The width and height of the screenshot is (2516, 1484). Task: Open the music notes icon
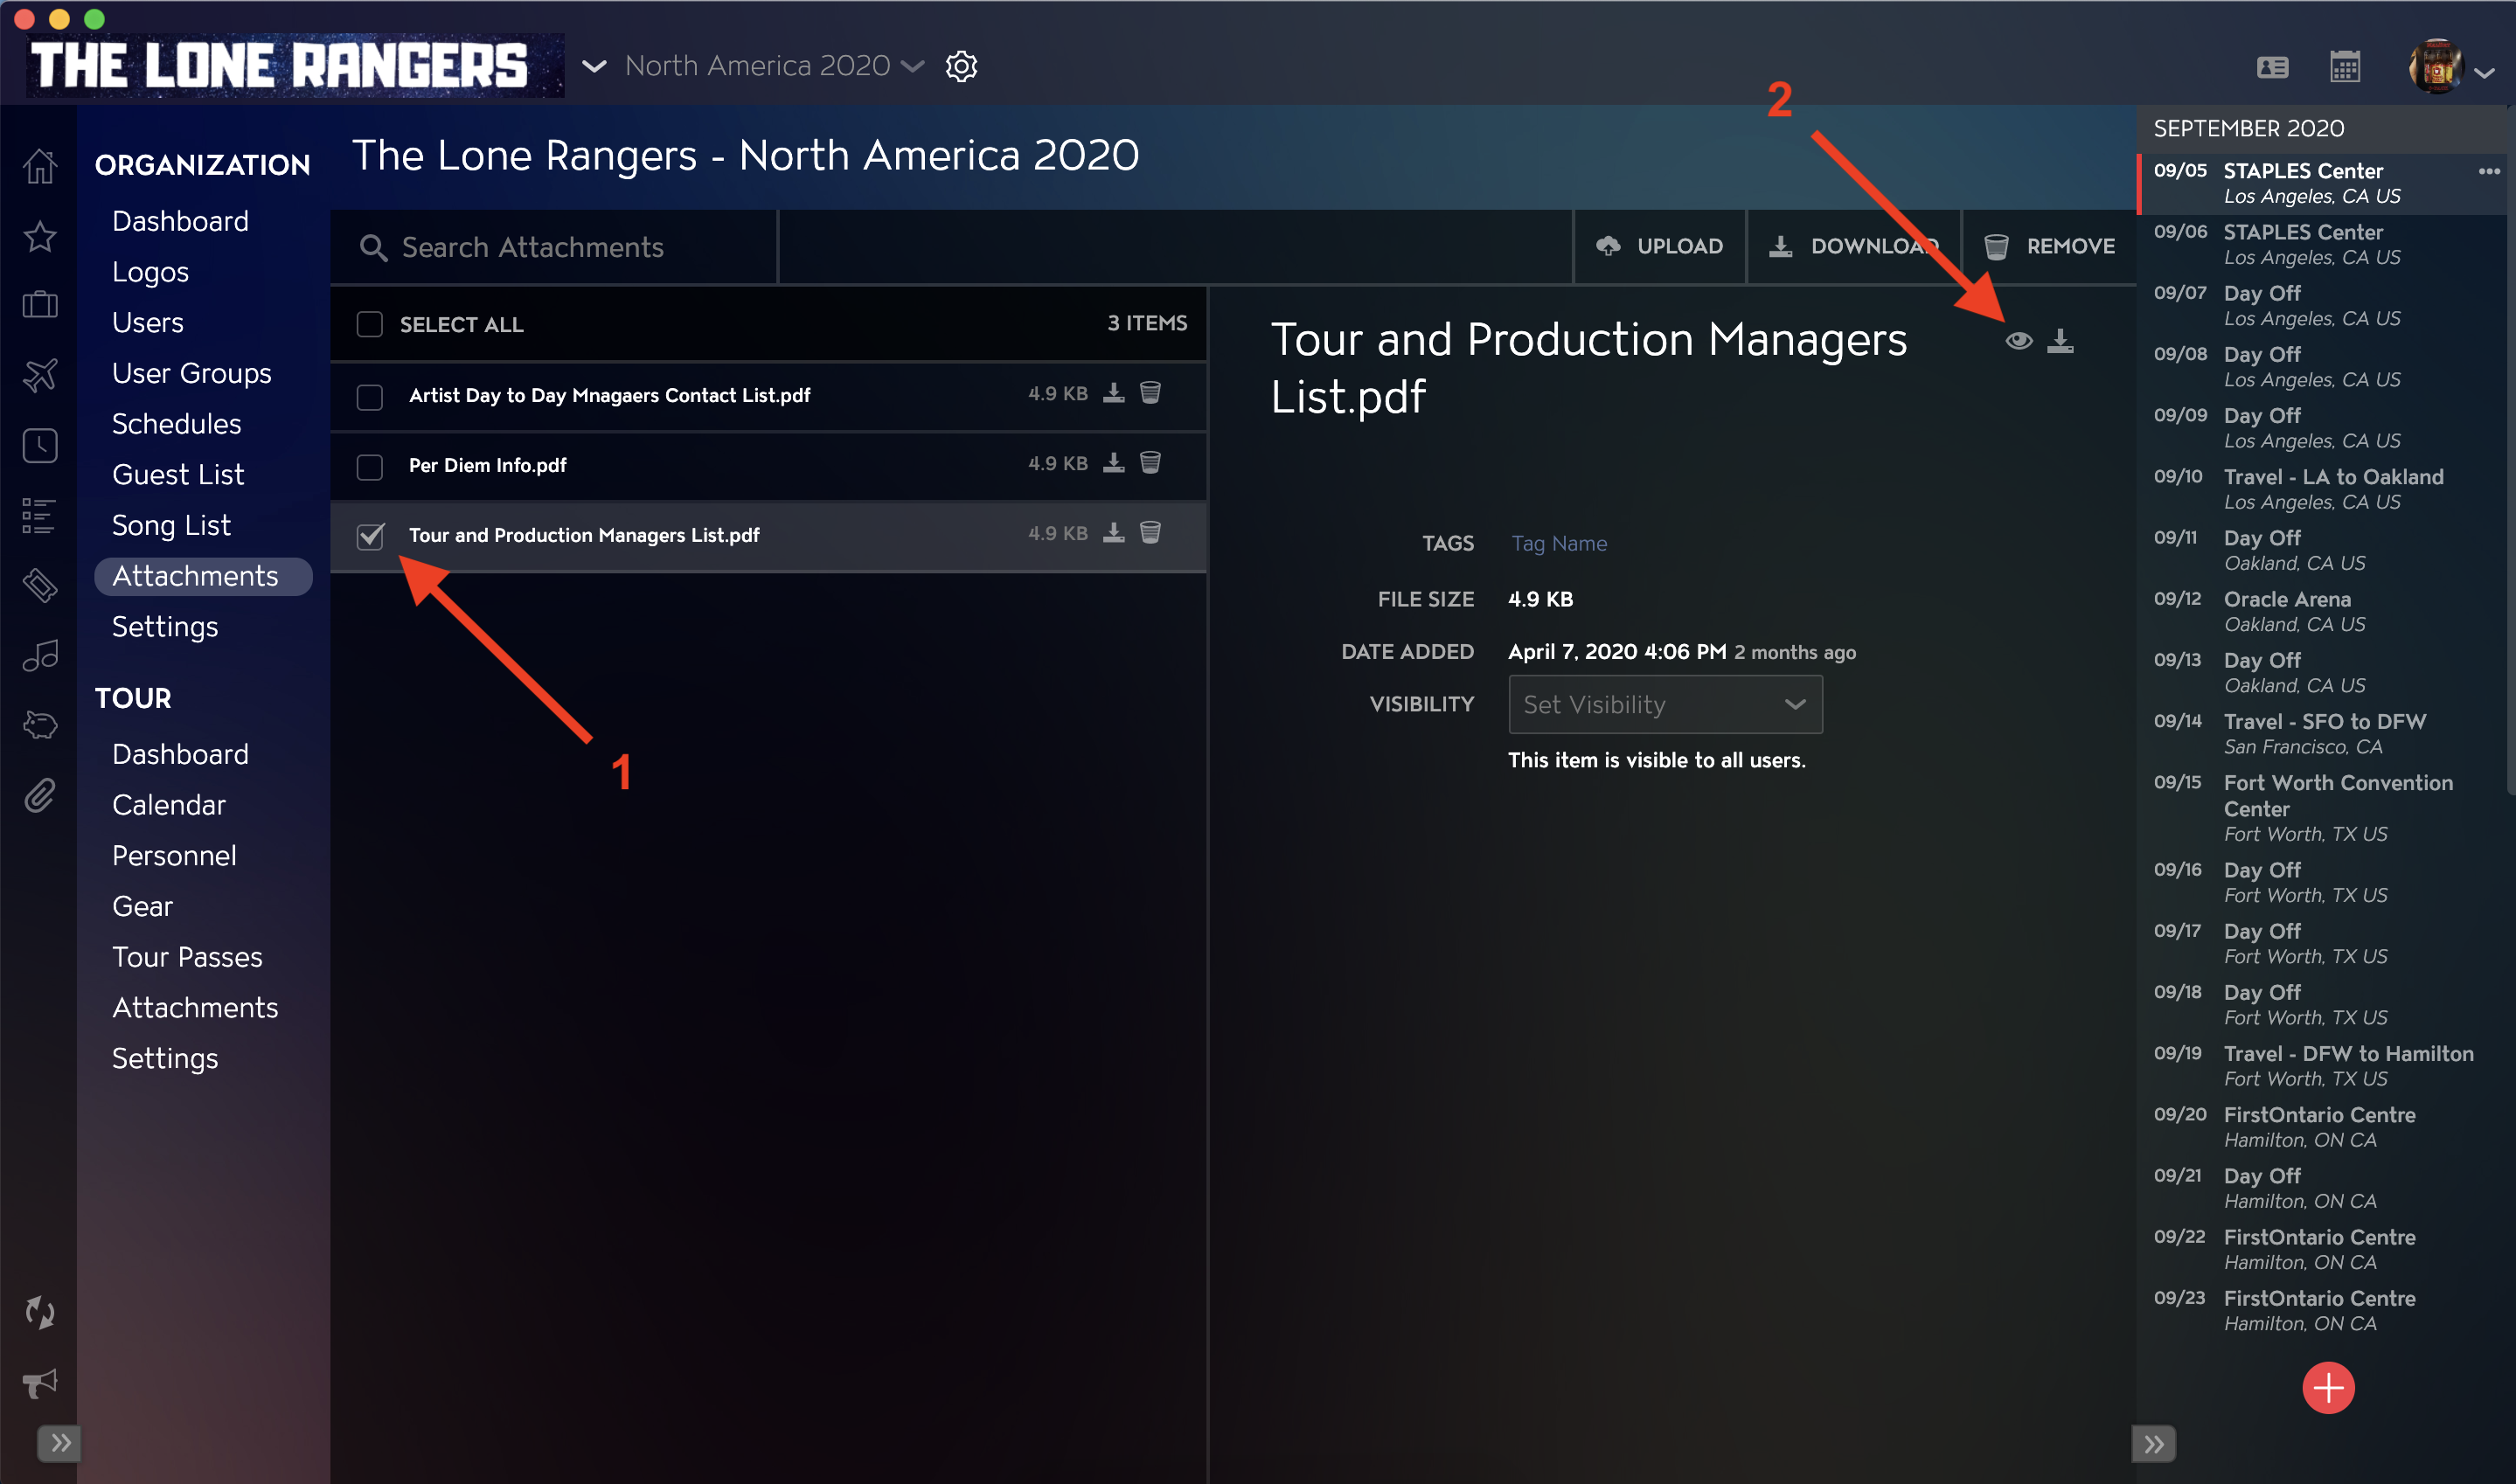pos(40,656)
